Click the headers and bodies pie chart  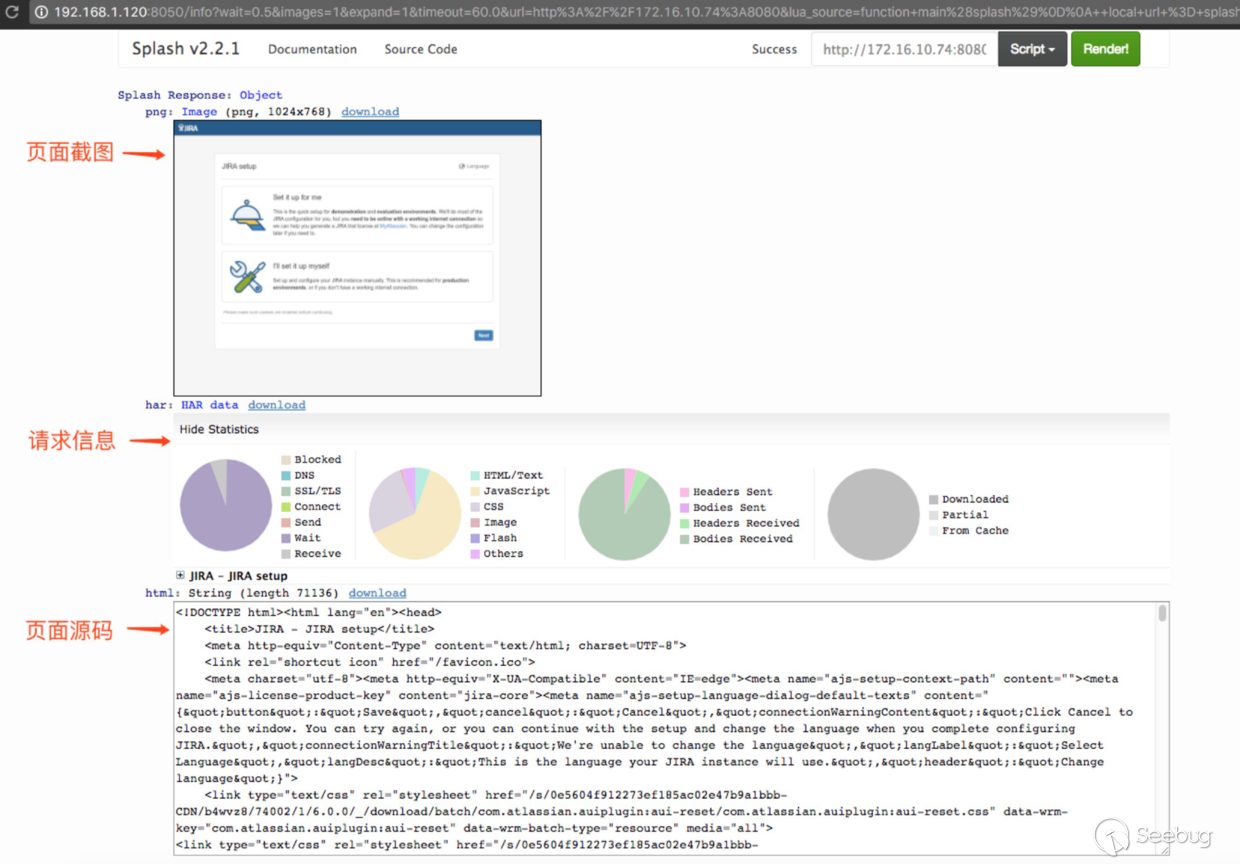tap(623, 513)
